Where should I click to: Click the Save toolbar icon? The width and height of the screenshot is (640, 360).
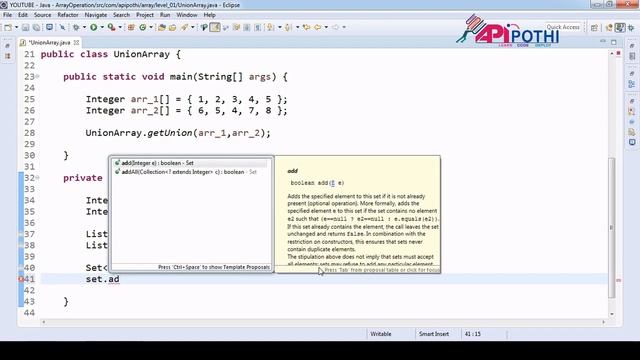click(x=25, y=27)
